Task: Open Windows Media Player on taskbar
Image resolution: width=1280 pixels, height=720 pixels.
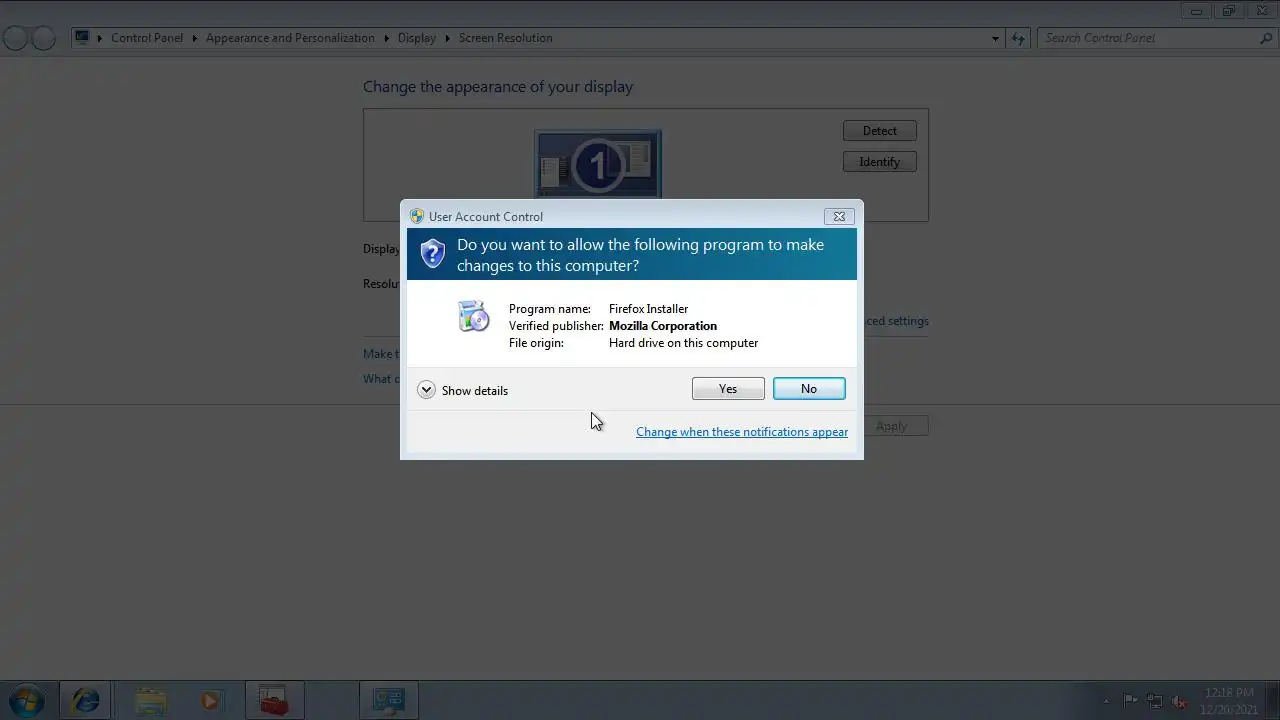Action: (211, 700)
